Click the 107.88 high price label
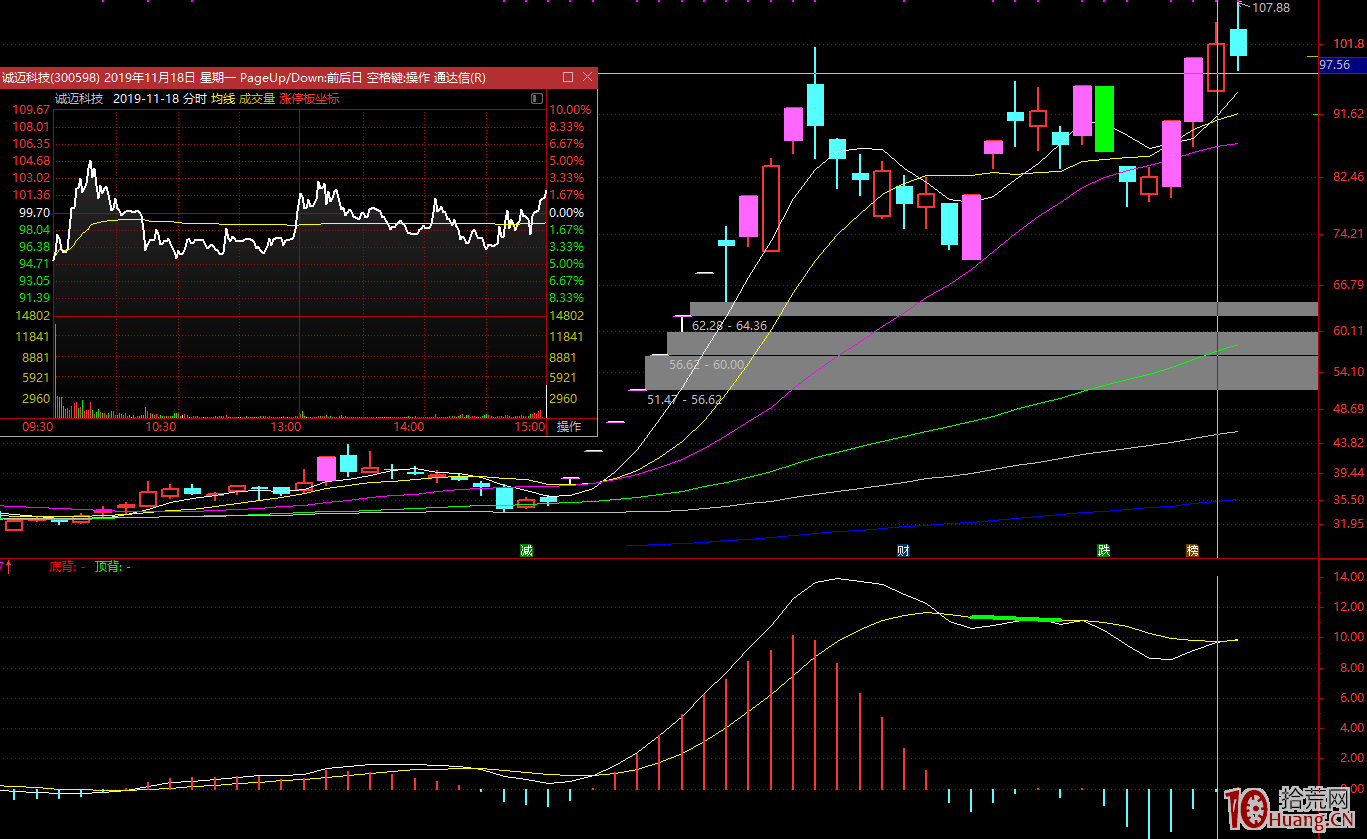This screenshot has height=839, width=1367. 1271,8
